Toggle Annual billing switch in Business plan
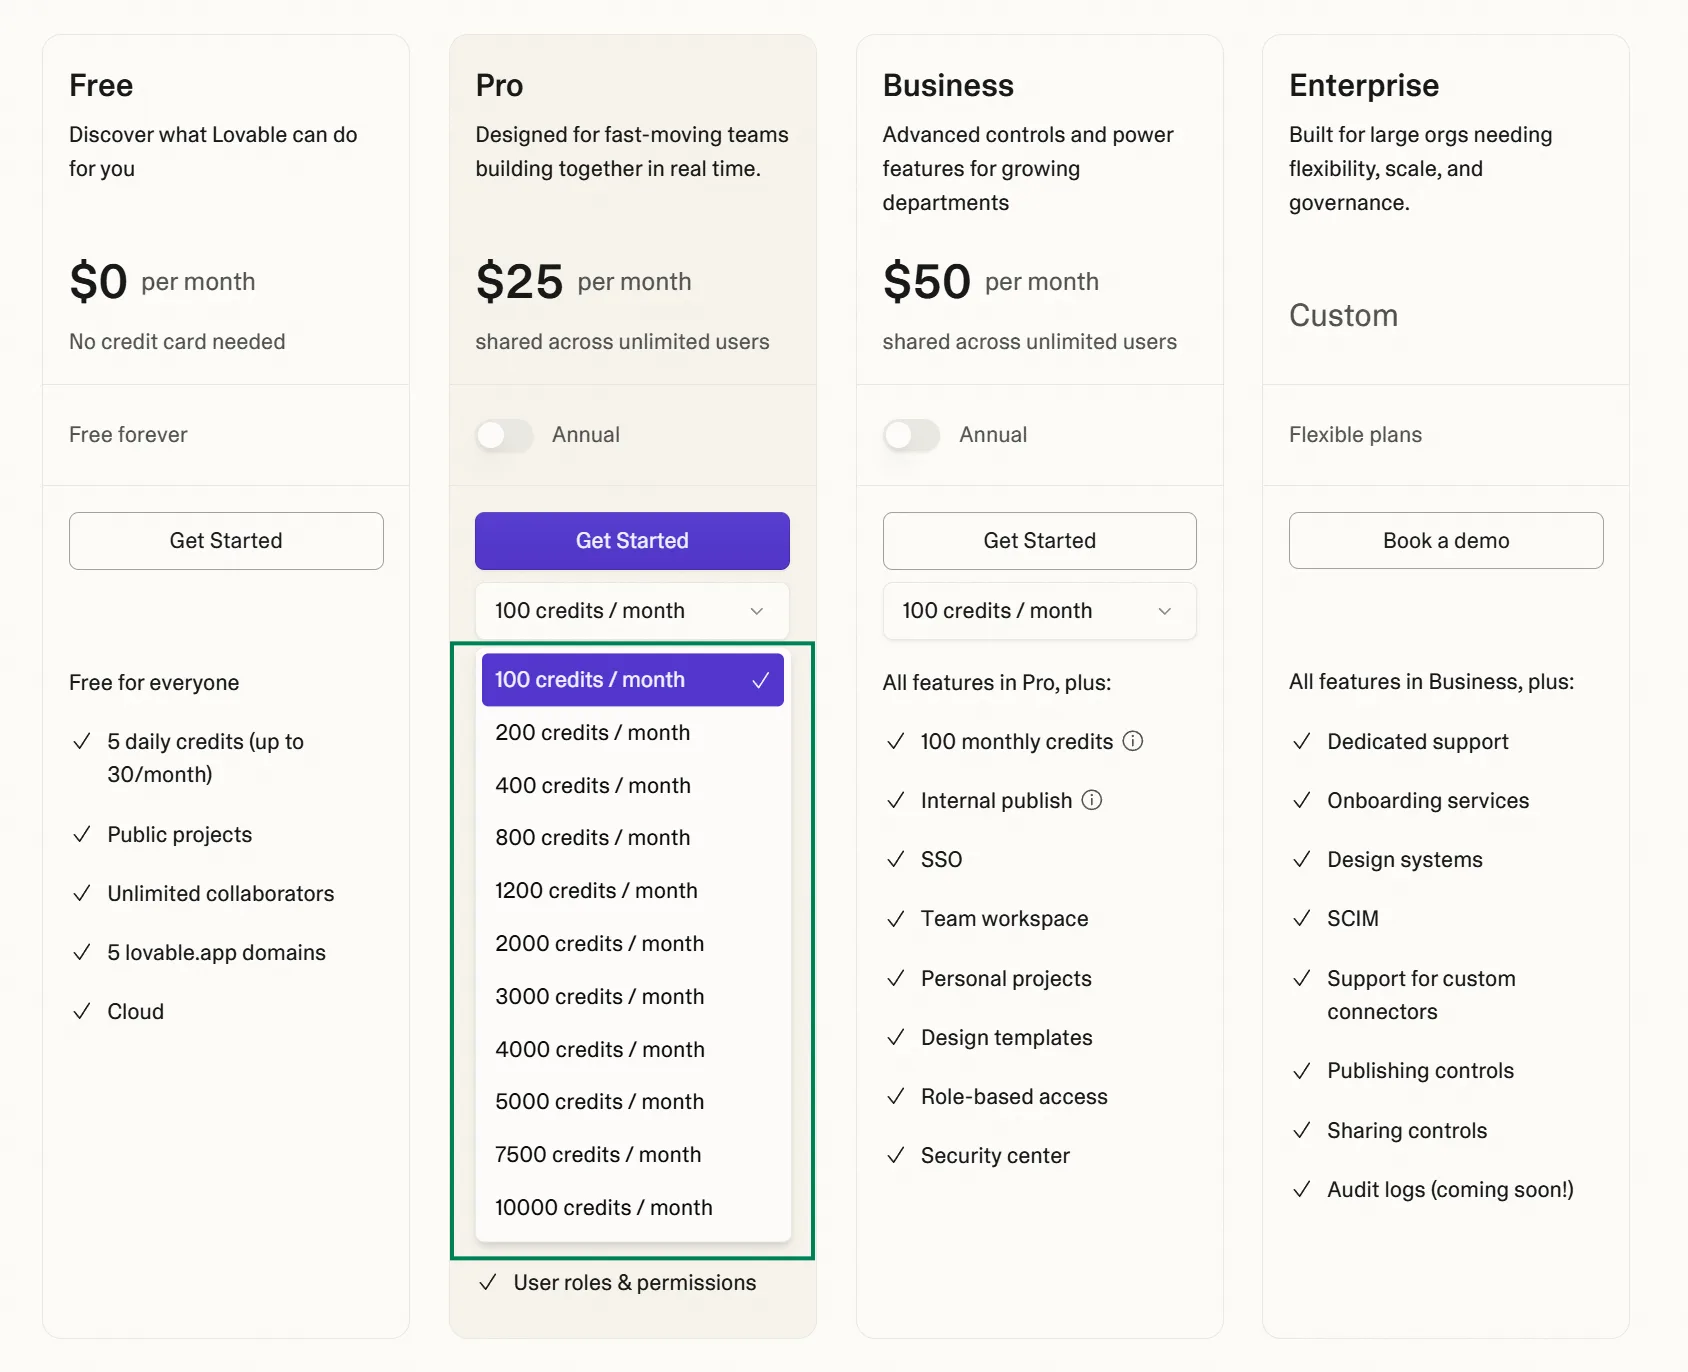This screenshot has height=1372, width=1688. (x=911, y=435)
